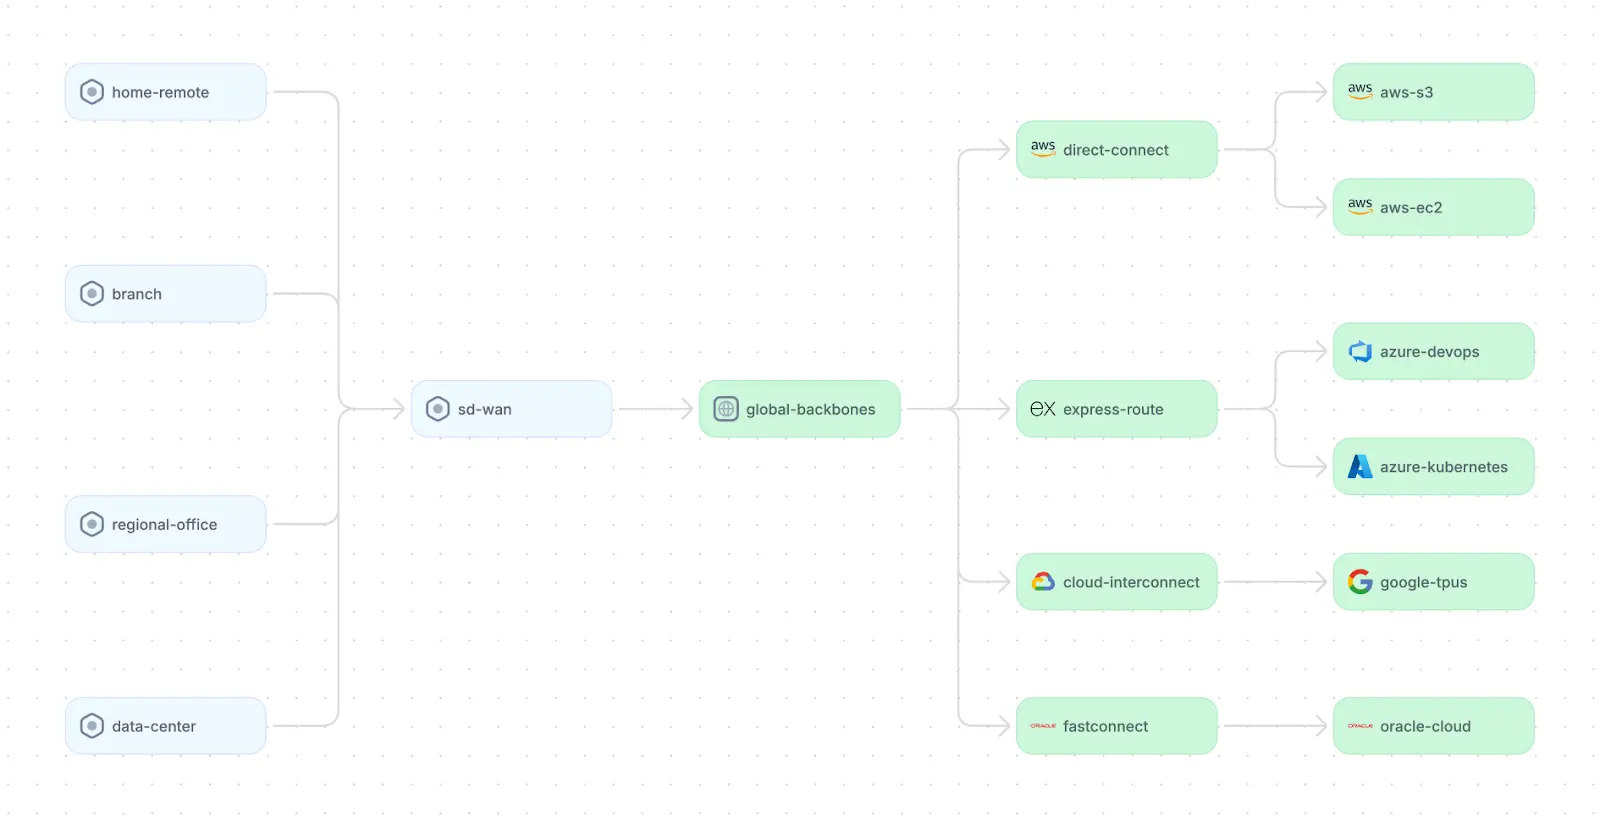Click the AWS logo on direct-connect node
The width and height of the screenshot is (1600, 821).
pyautogui.click(x=1043, y=149)
